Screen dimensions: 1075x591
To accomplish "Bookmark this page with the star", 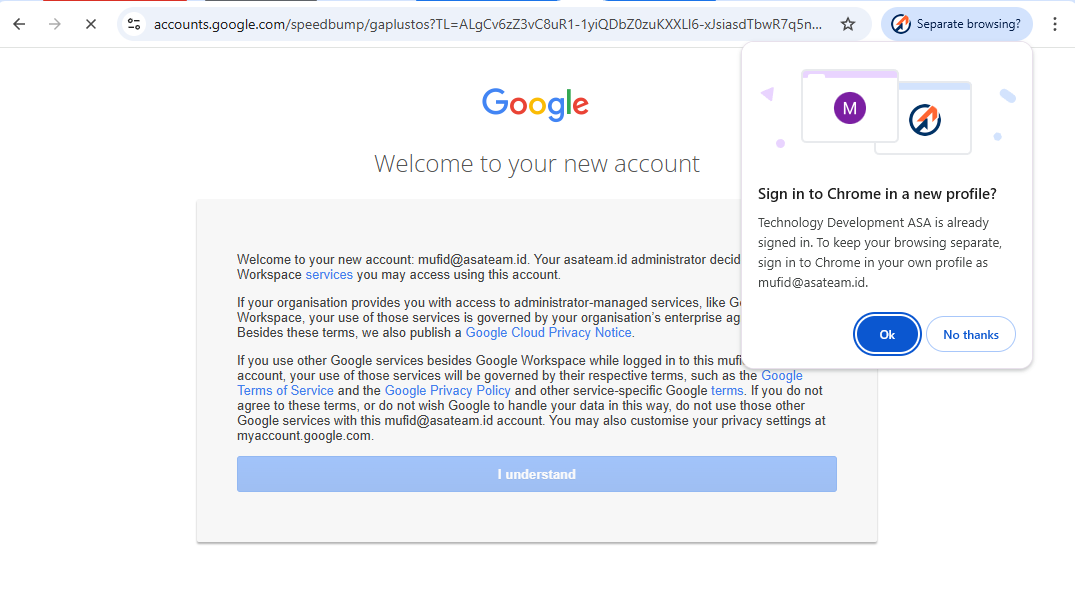I will [848, 24].
